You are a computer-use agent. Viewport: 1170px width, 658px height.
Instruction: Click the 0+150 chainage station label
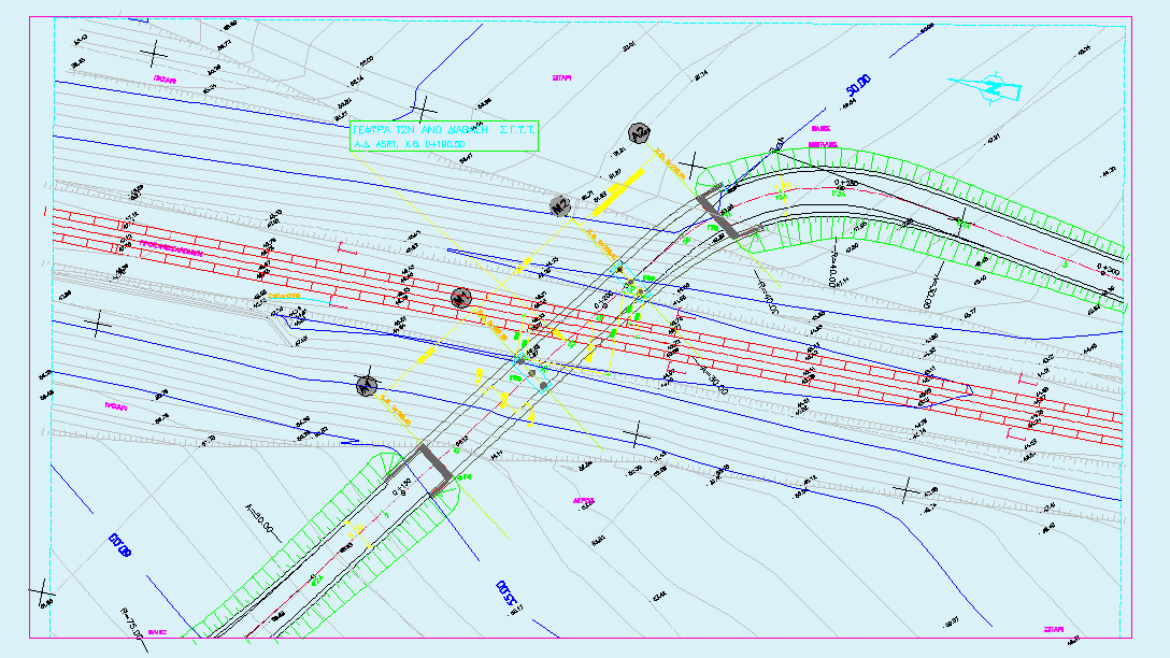[x=402, y=491]
